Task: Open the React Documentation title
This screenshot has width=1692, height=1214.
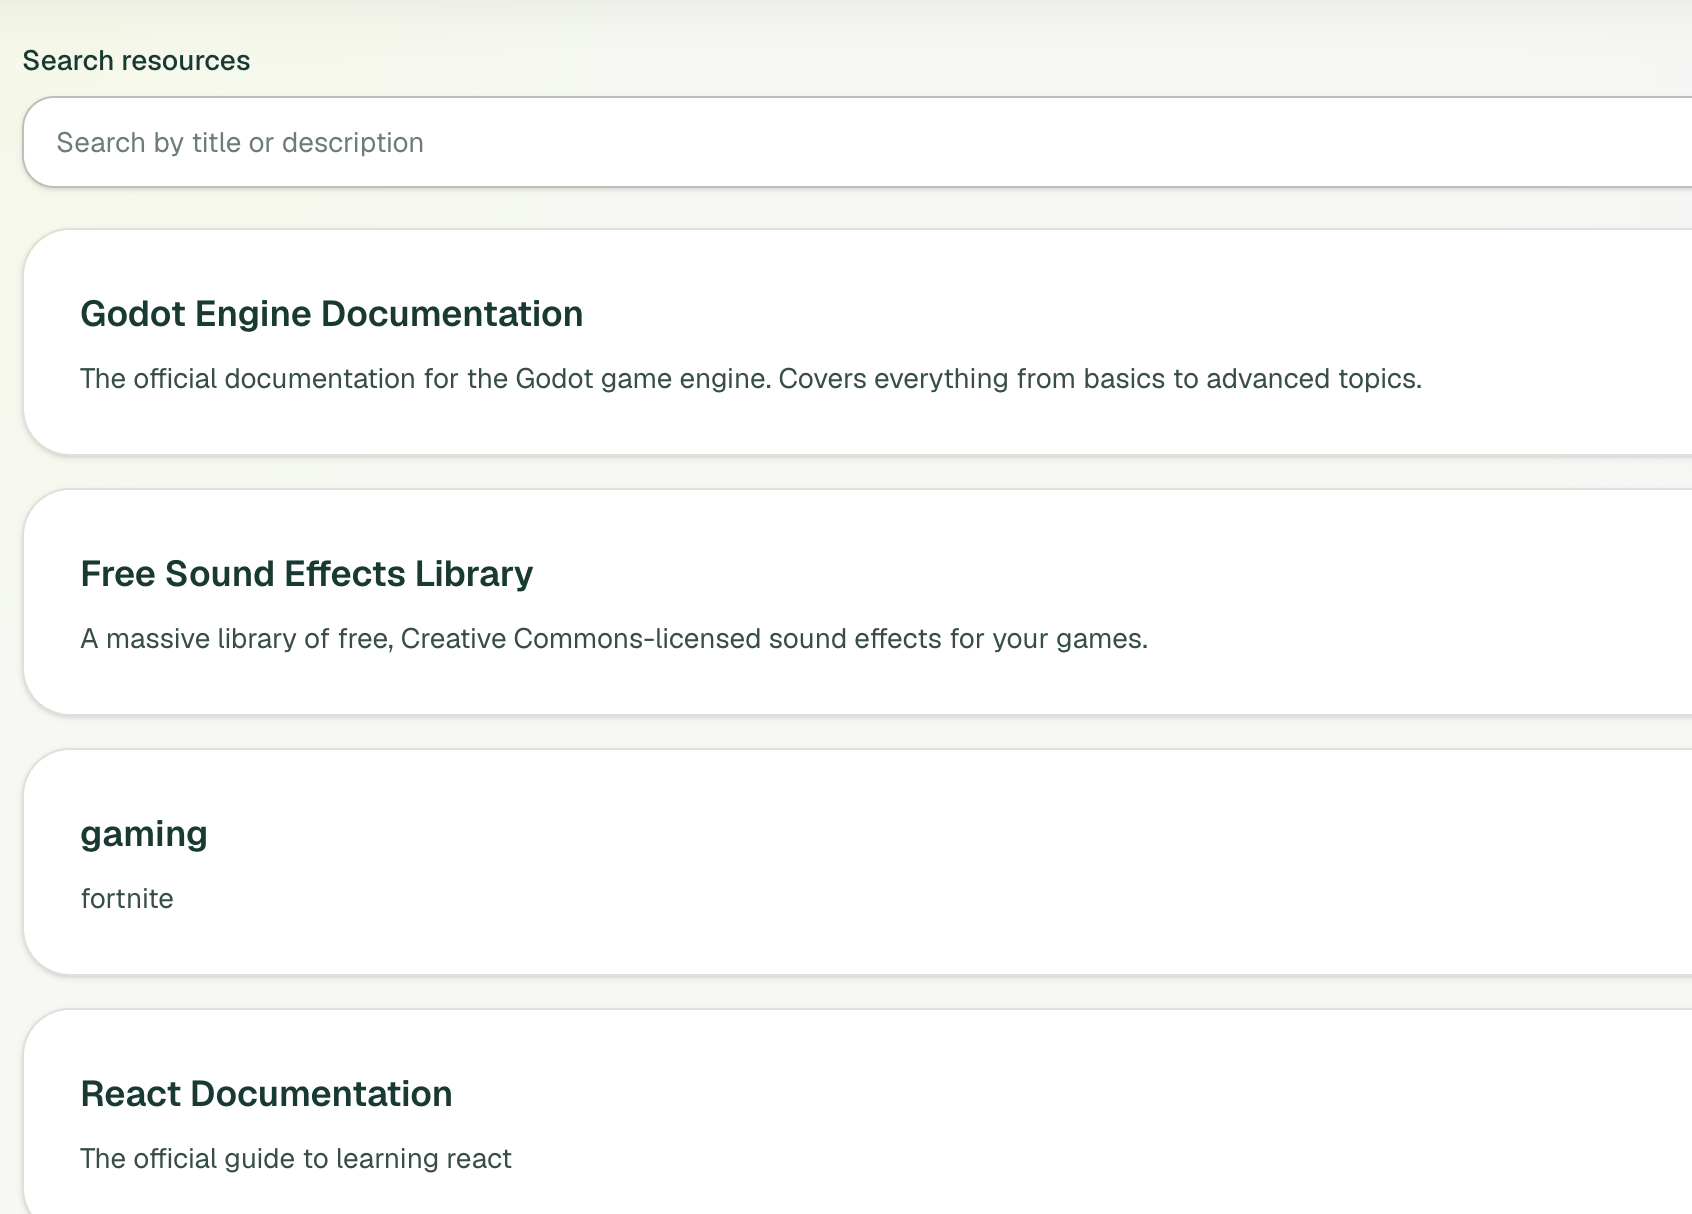Action: pyautogui.click(x=266, y=1094)
